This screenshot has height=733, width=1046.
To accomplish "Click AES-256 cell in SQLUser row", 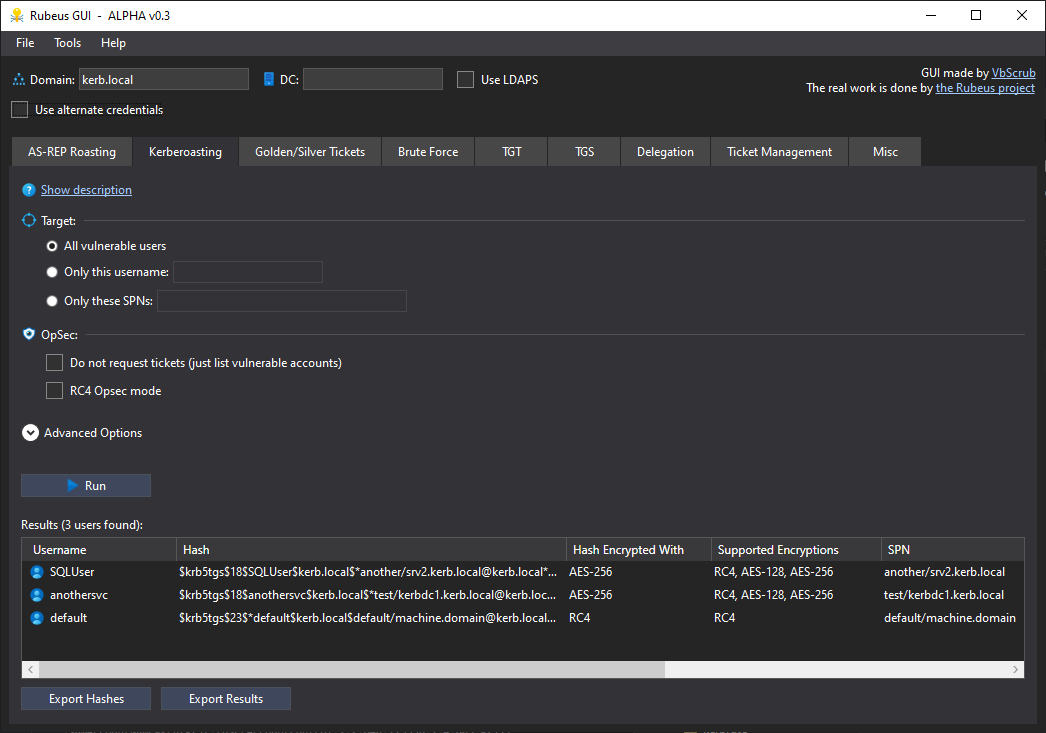I will (x=590, y=572).
